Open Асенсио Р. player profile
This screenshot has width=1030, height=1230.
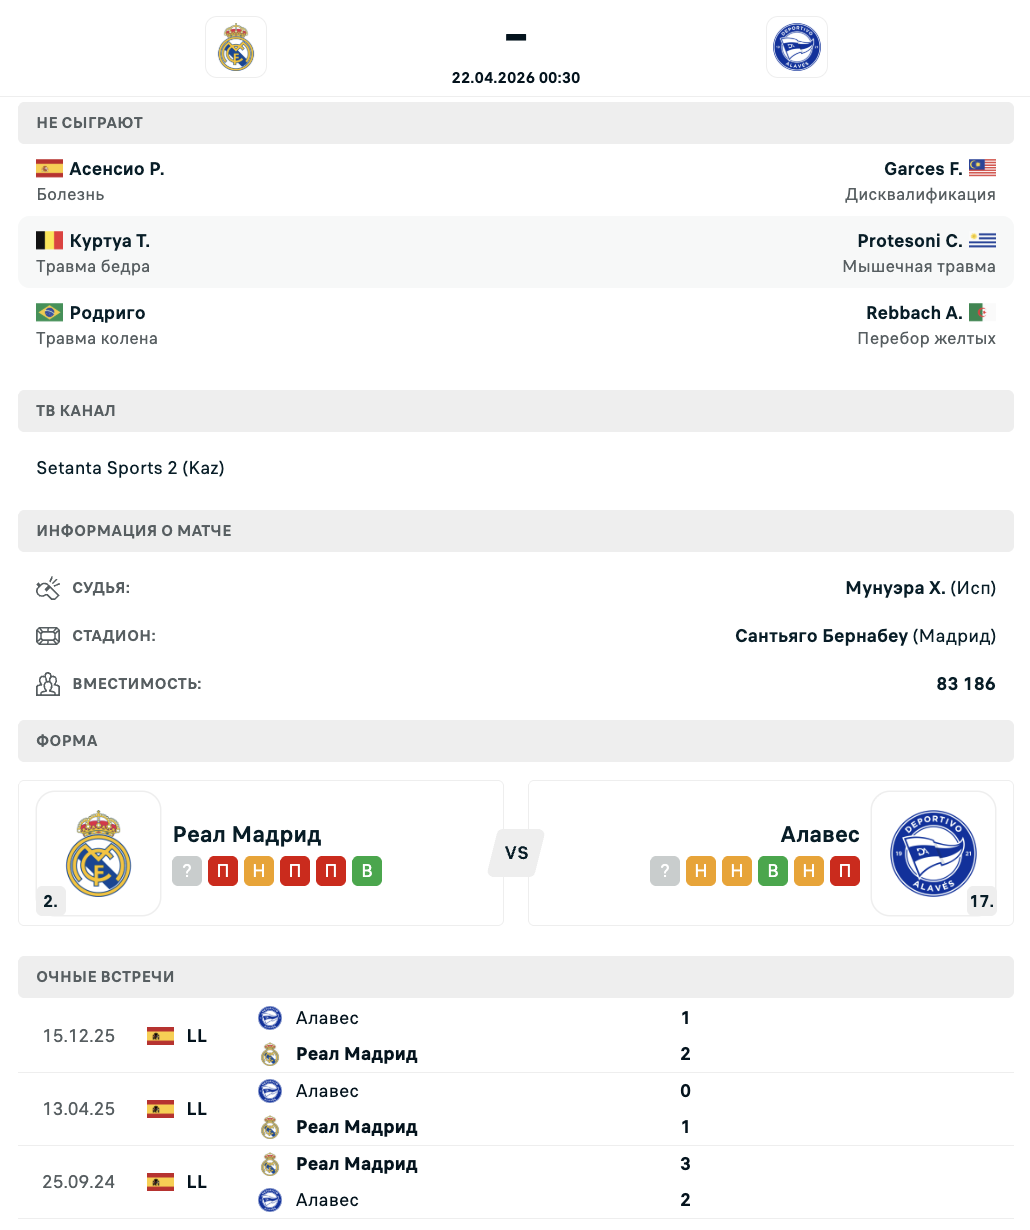tap(116, 169)
